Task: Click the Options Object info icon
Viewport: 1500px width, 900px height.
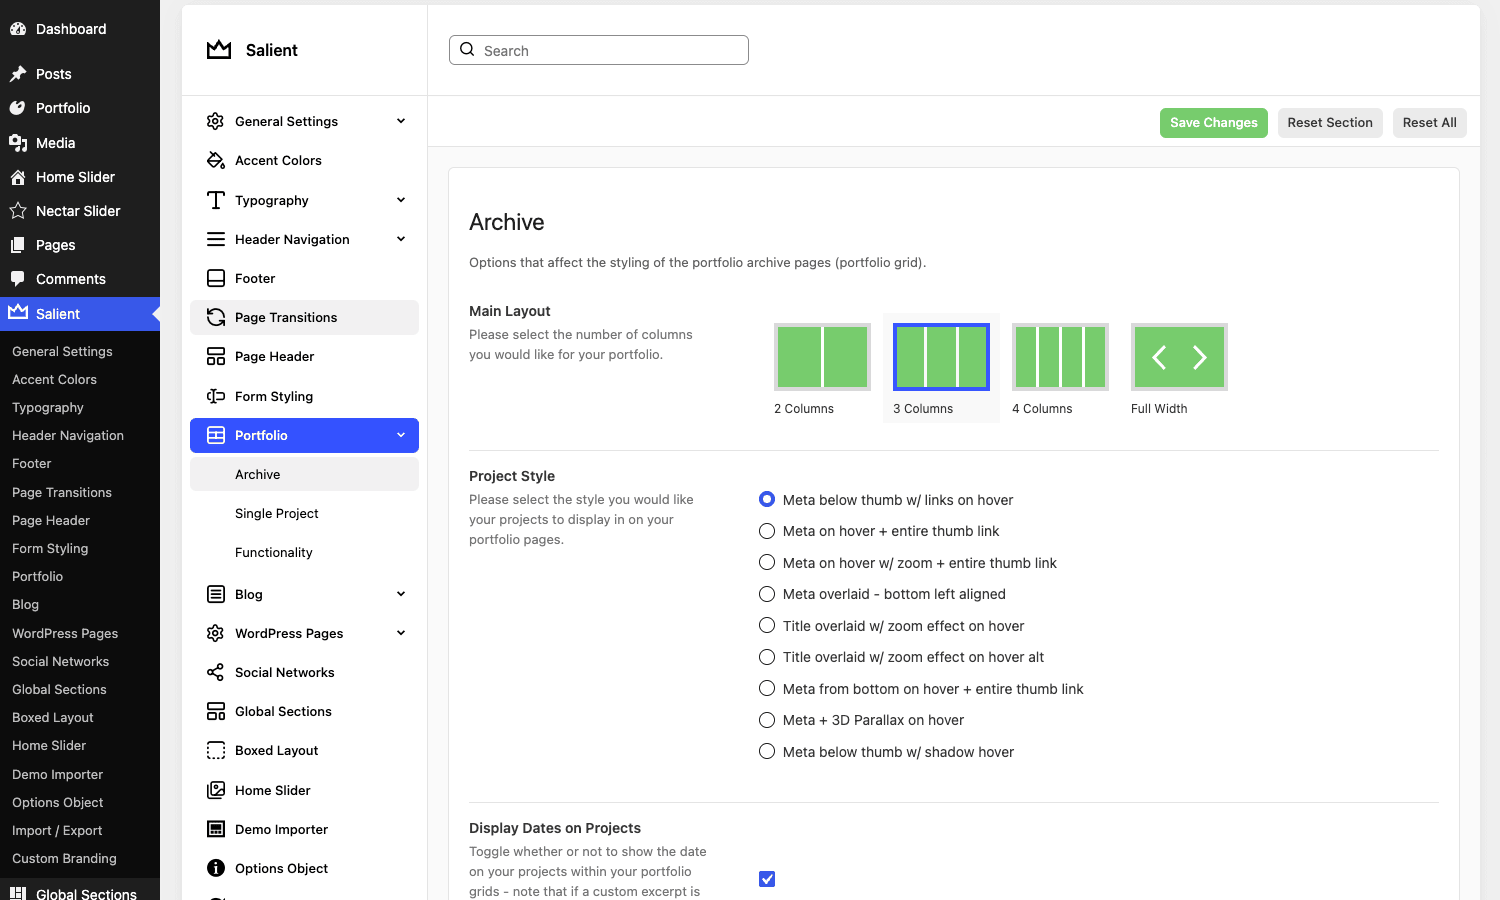Action: coord(216,868)
